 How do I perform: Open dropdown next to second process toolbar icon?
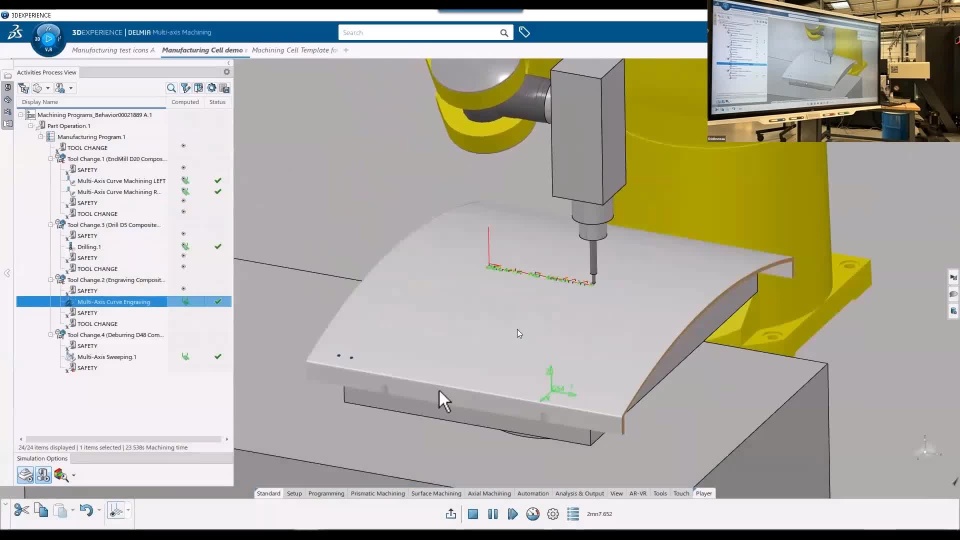tap(48, 89)
